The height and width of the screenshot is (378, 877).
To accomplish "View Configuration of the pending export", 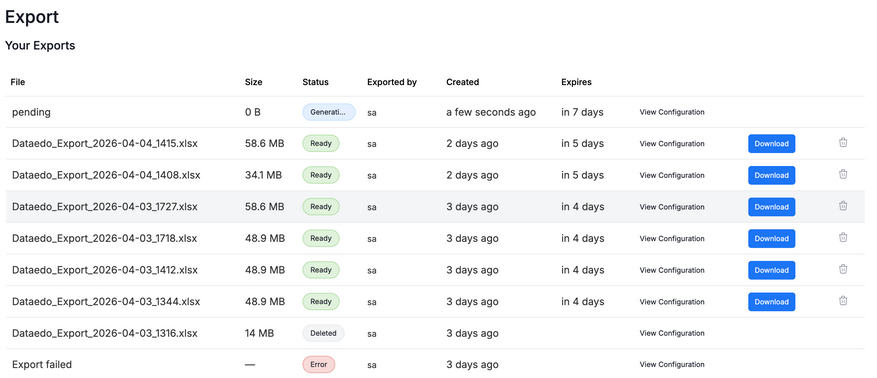I will click(672, 112).
